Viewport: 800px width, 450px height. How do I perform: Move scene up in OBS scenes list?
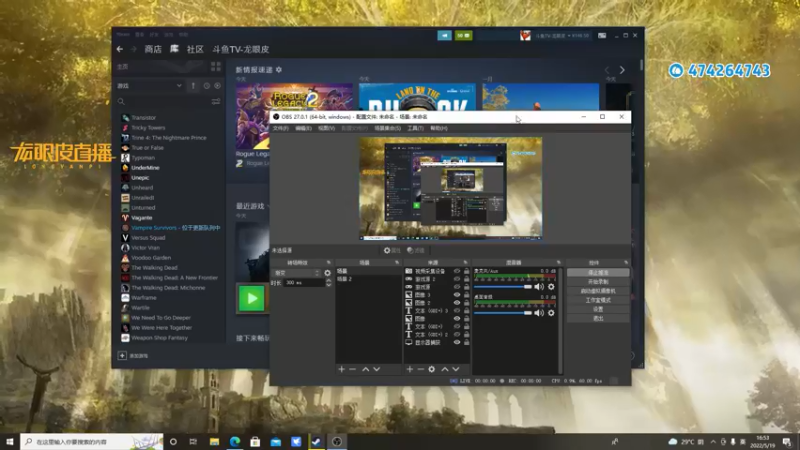365,369
